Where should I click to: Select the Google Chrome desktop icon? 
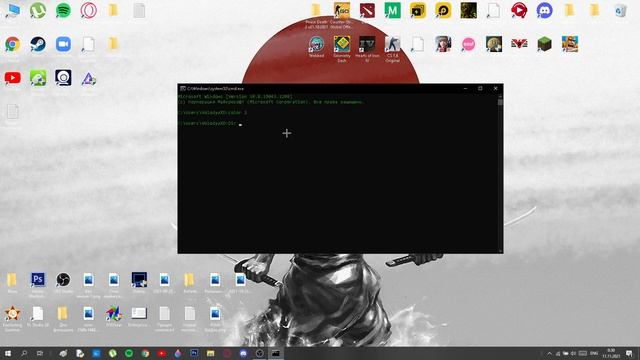coord(13,44)
